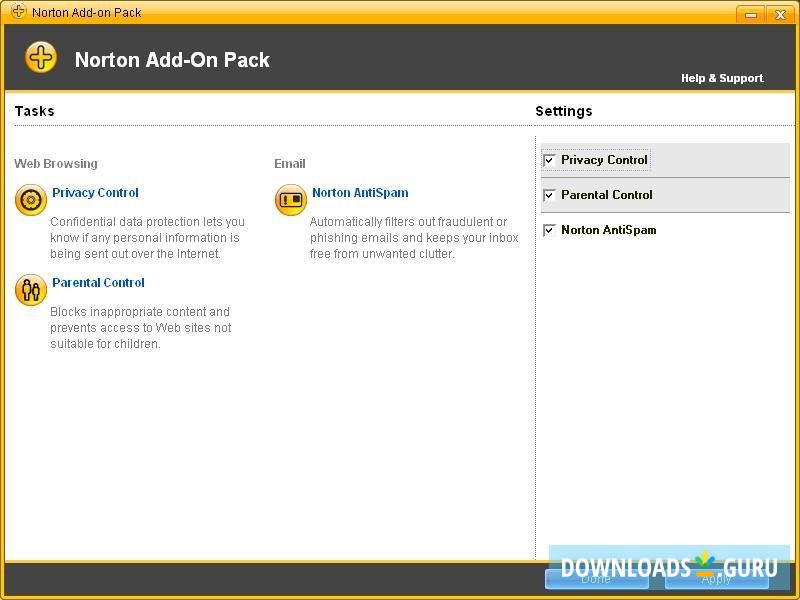Click the Parental Control label in Settings
This screenshot has width=800, height=600.
point(607,195)
